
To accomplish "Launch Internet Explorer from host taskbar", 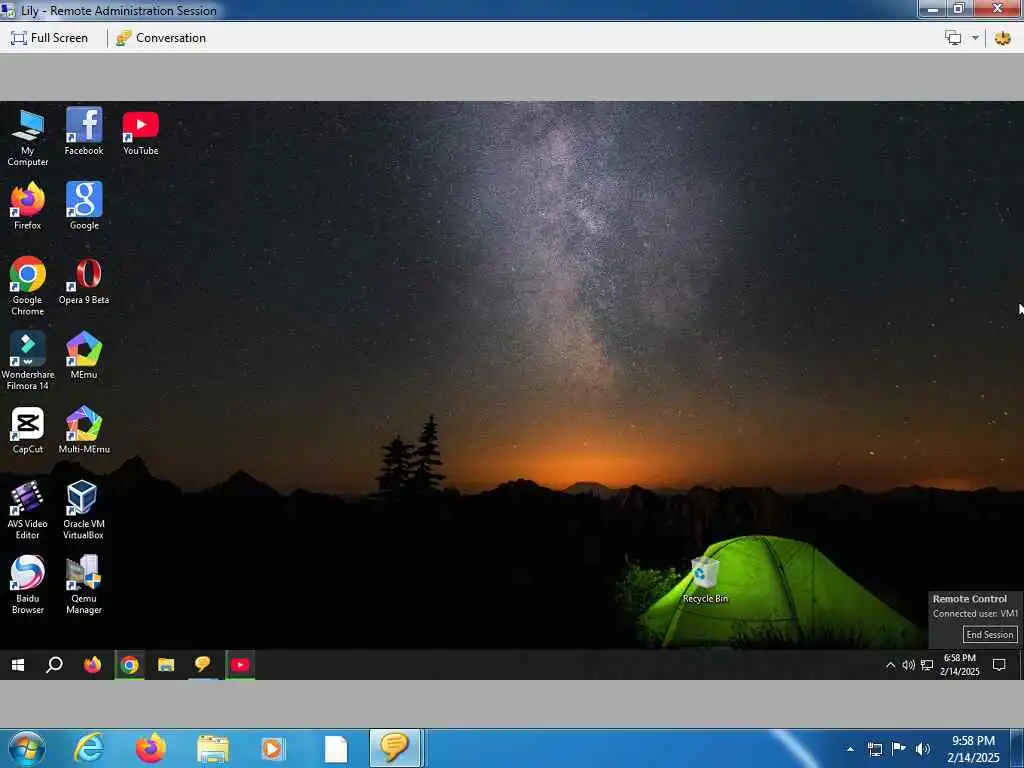I will [88, 748].
